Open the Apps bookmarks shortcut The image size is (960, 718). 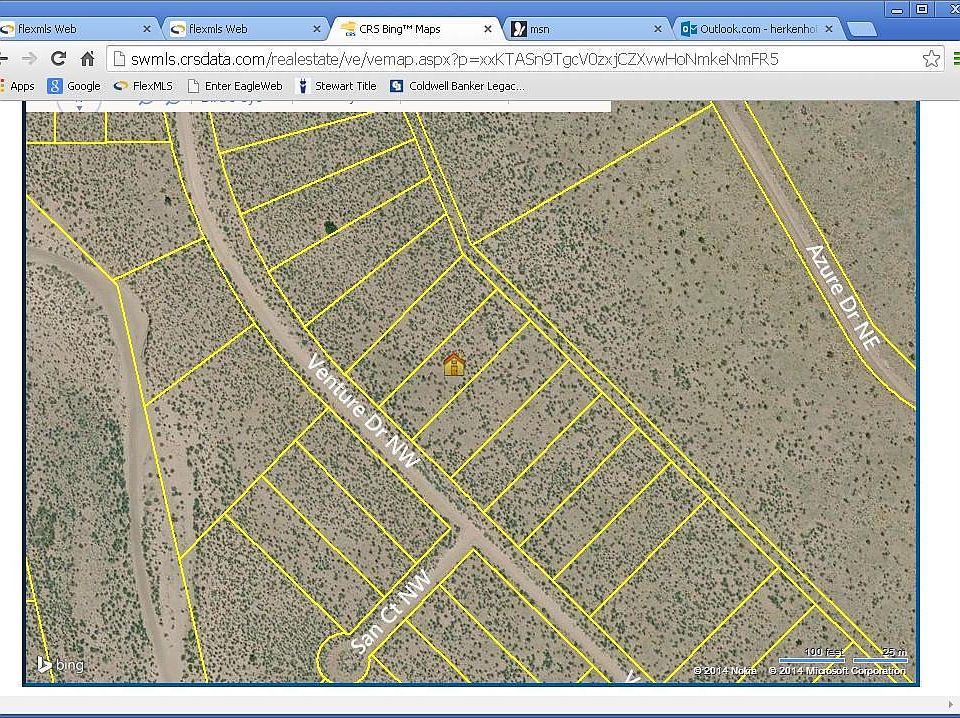pyautogui.click(x=17, y=86)
